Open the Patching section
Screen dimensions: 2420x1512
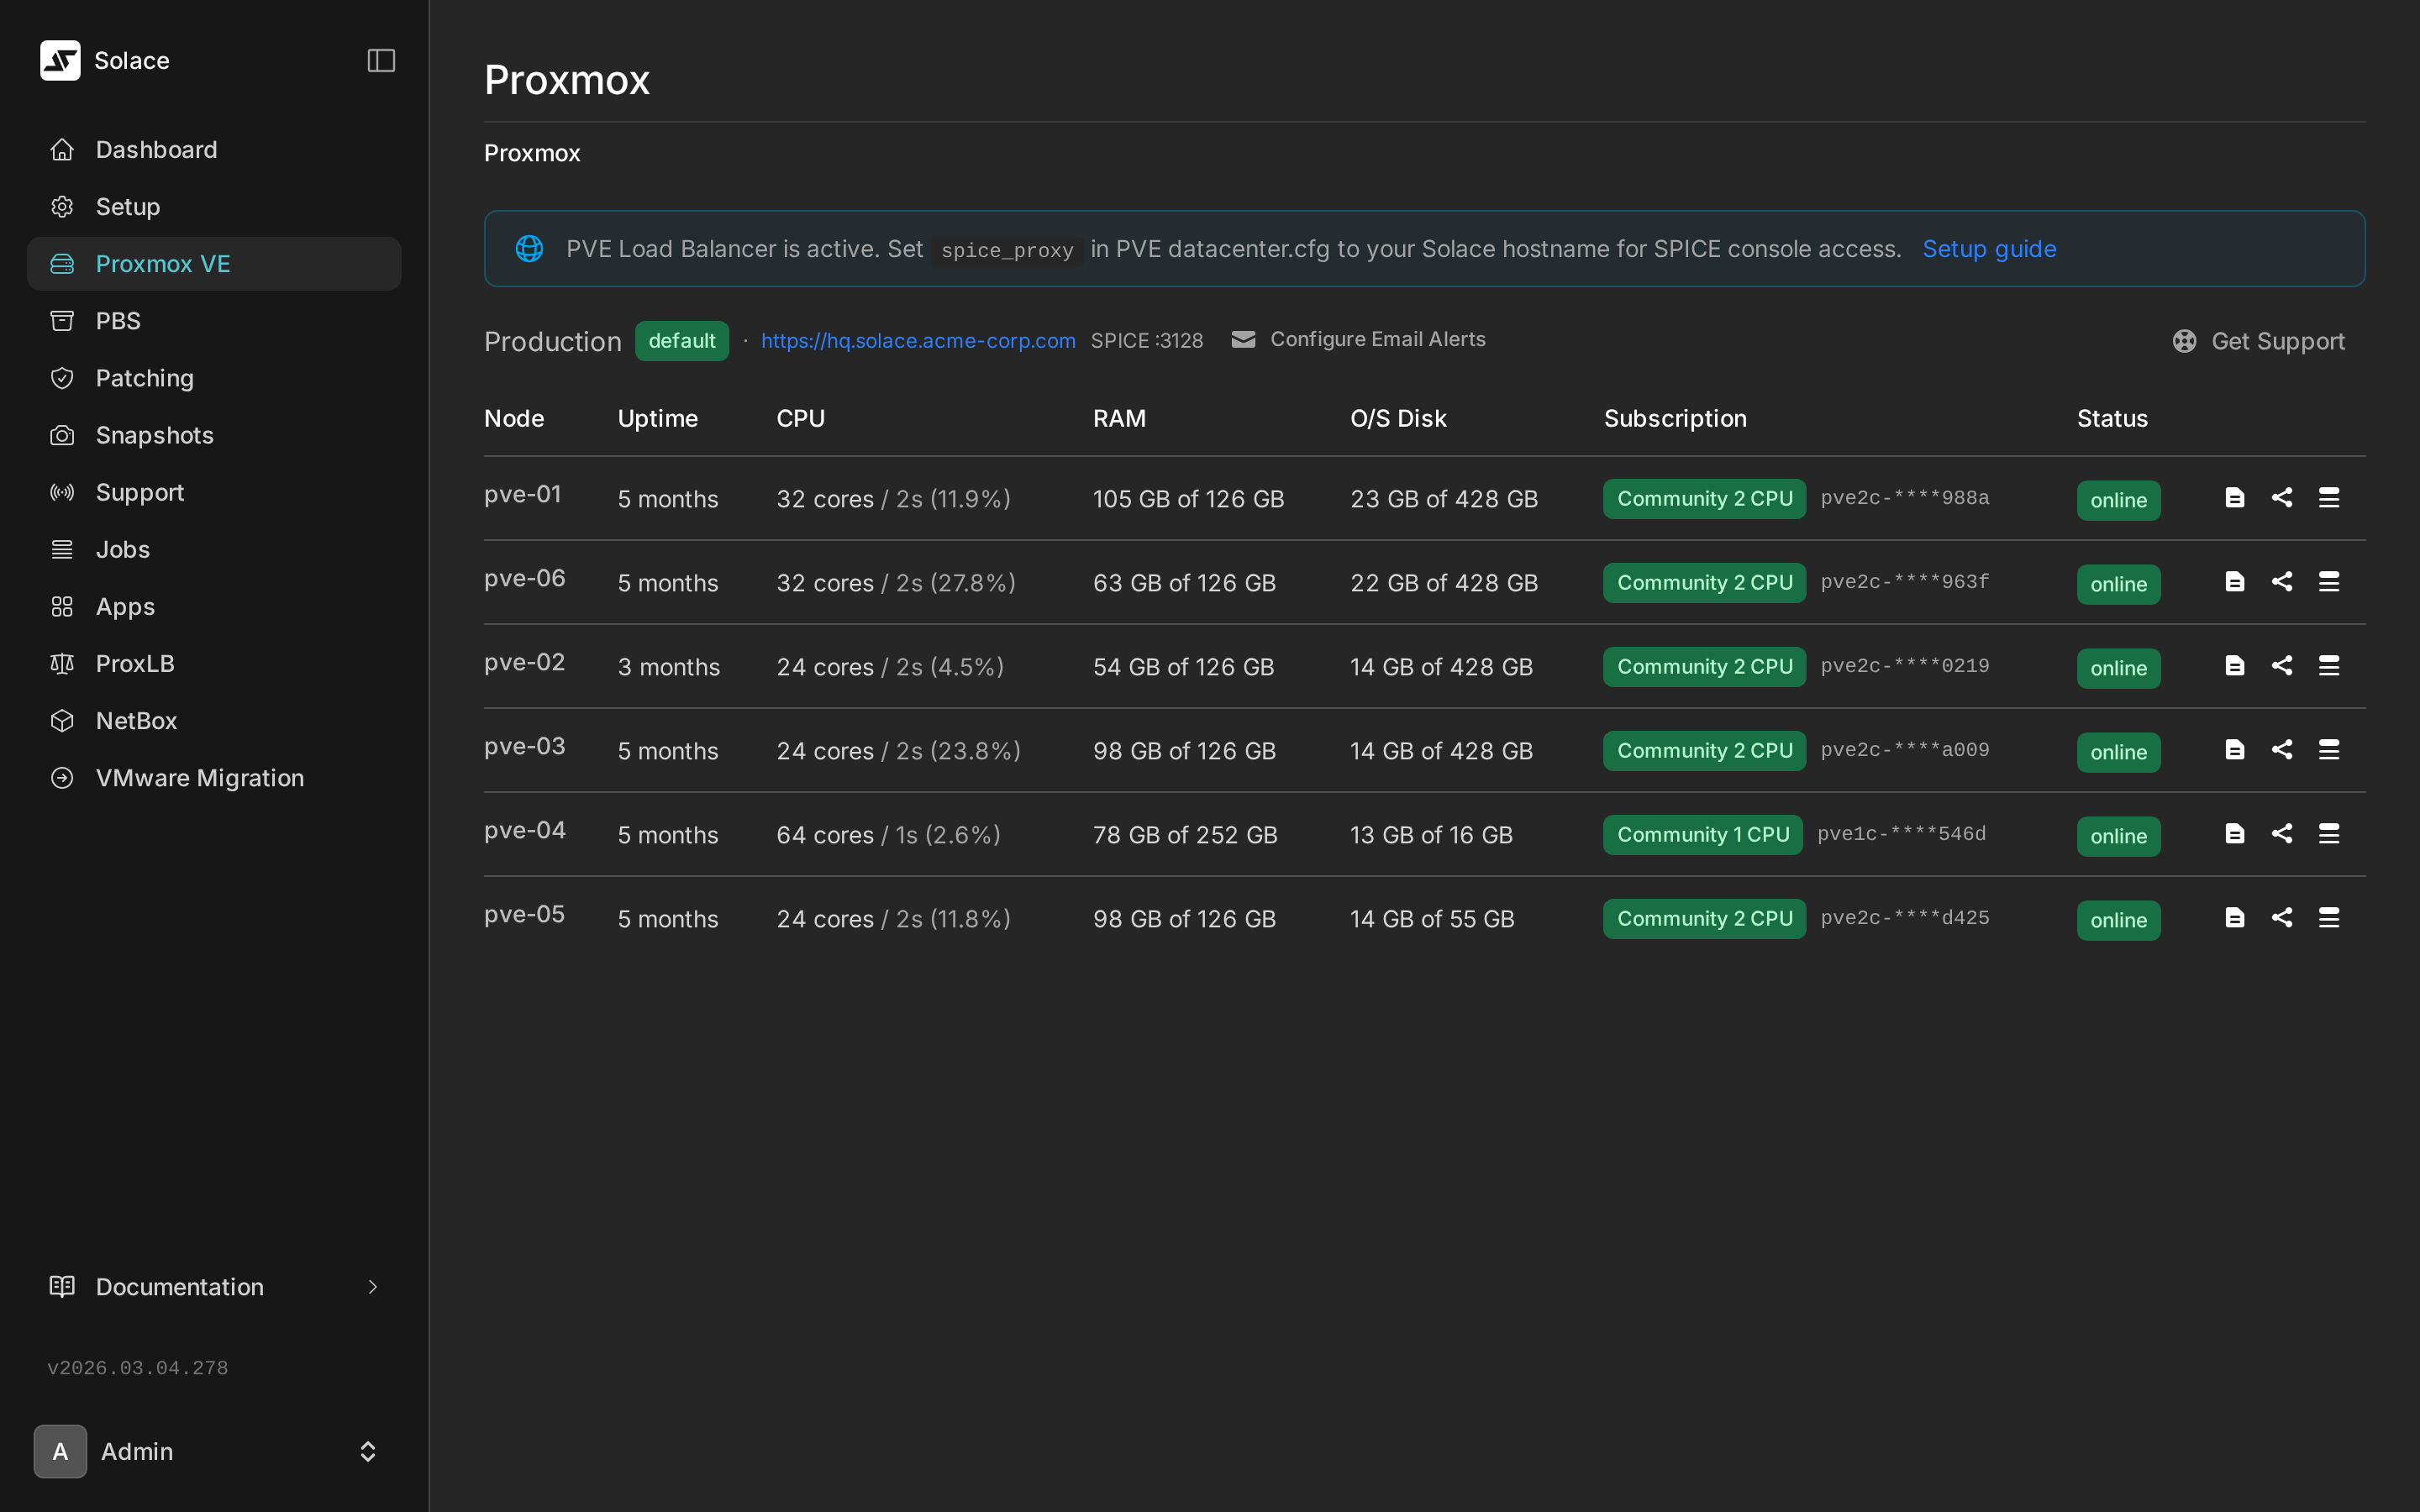tap(145, 378)
